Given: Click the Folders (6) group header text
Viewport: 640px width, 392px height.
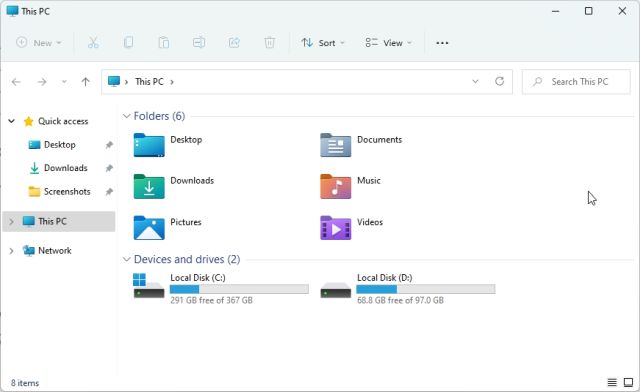Looking at the screenshot, I should [x=159, y=116].
